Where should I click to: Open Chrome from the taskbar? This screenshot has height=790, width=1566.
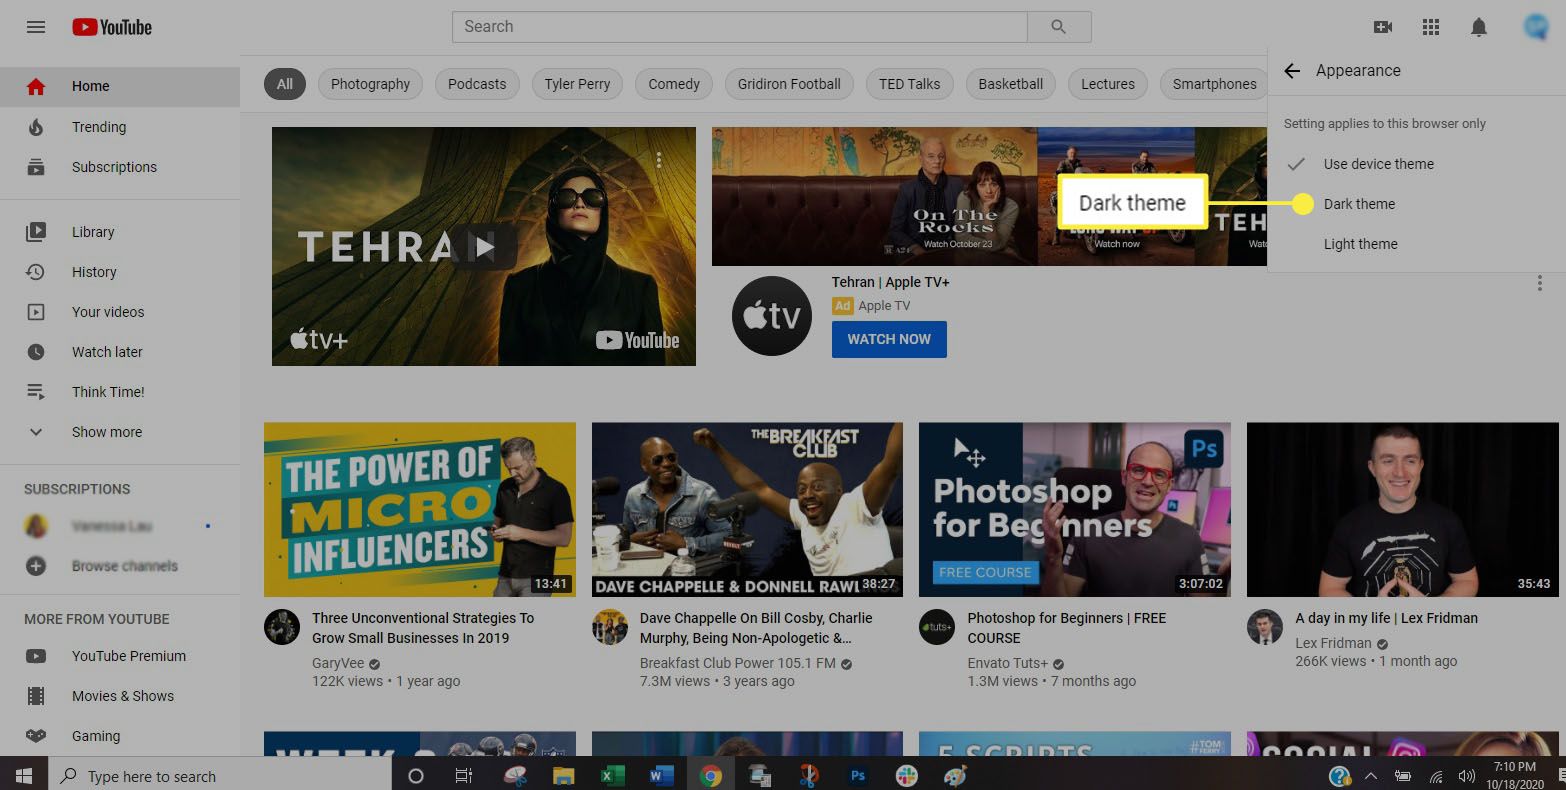[x=711, y=776]
